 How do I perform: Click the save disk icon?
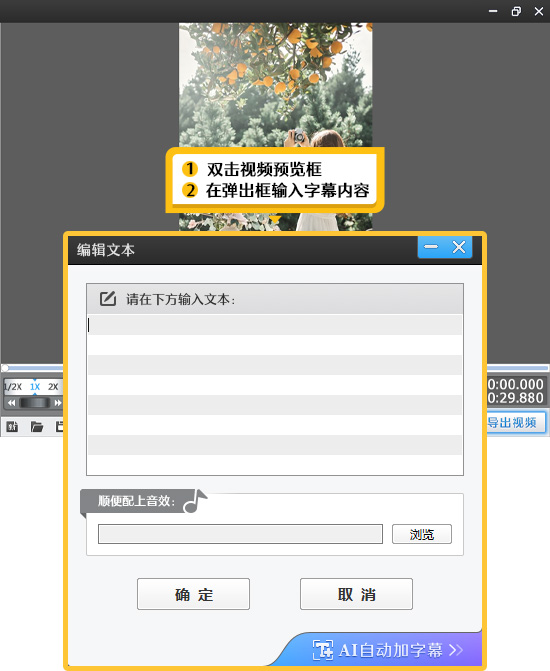tap(59, 426)
